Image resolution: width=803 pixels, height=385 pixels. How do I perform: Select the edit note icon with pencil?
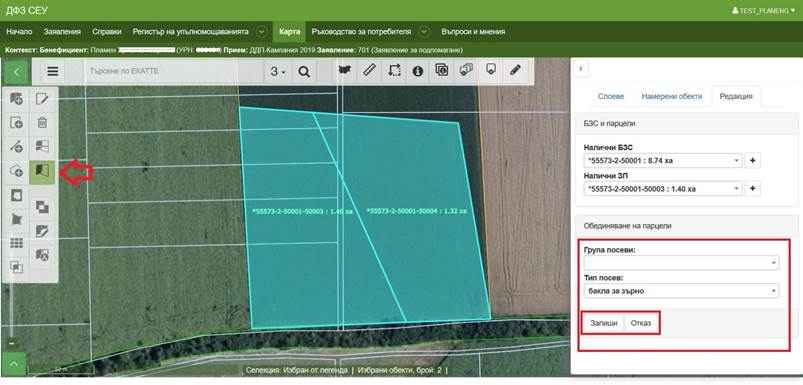point(42,98)
